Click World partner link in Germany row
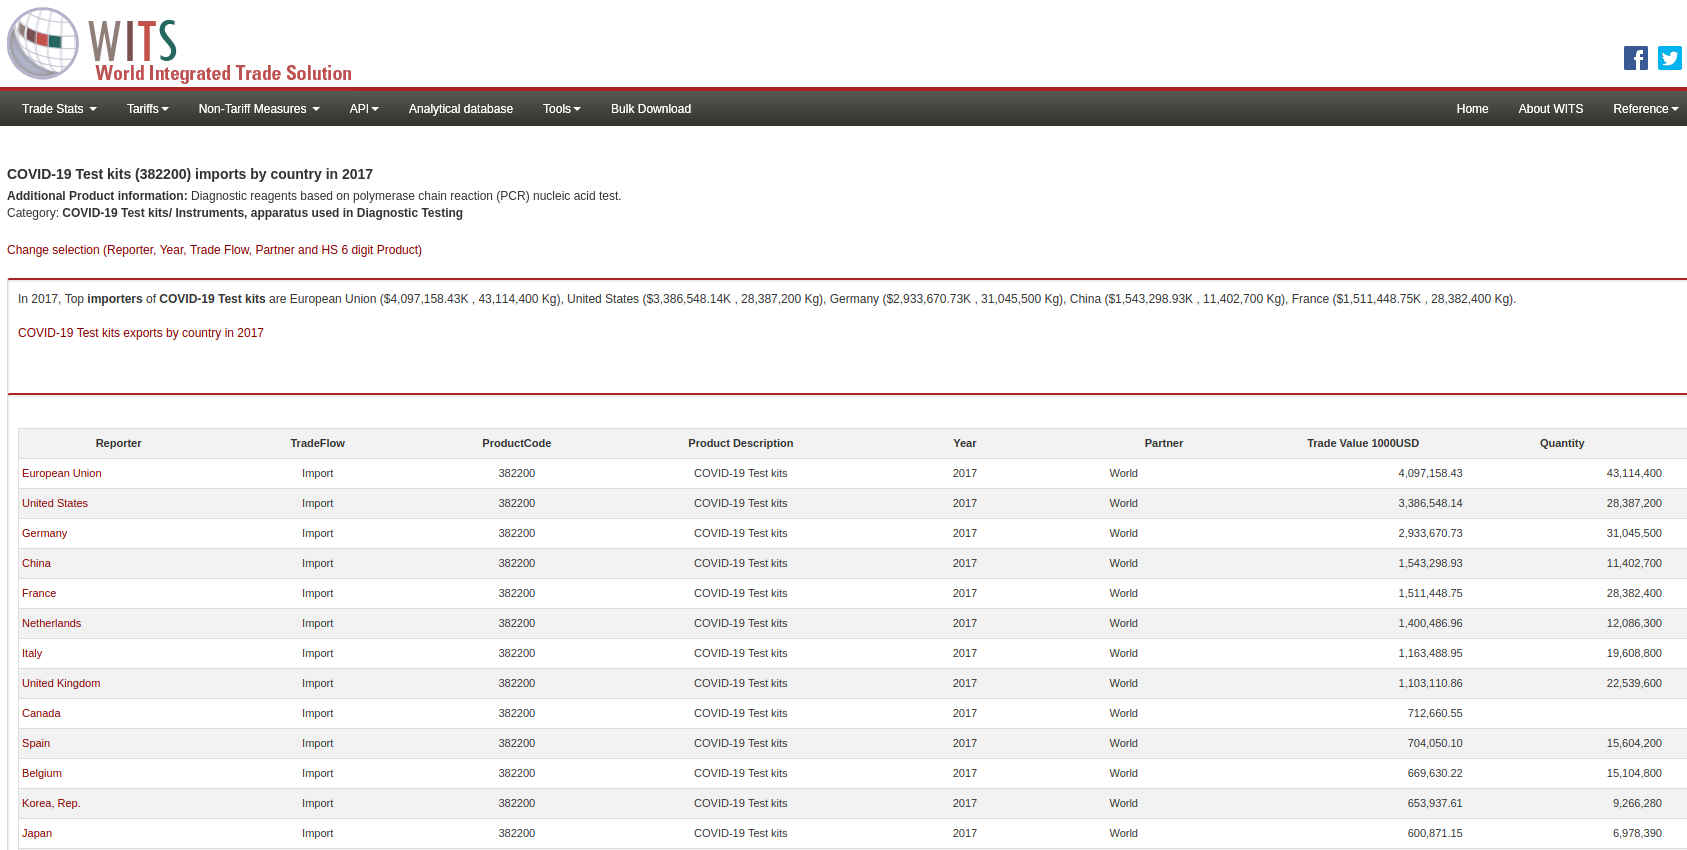Image resolution: width=1687 pixels, height=850 pixels. [x=1123, y=534]
